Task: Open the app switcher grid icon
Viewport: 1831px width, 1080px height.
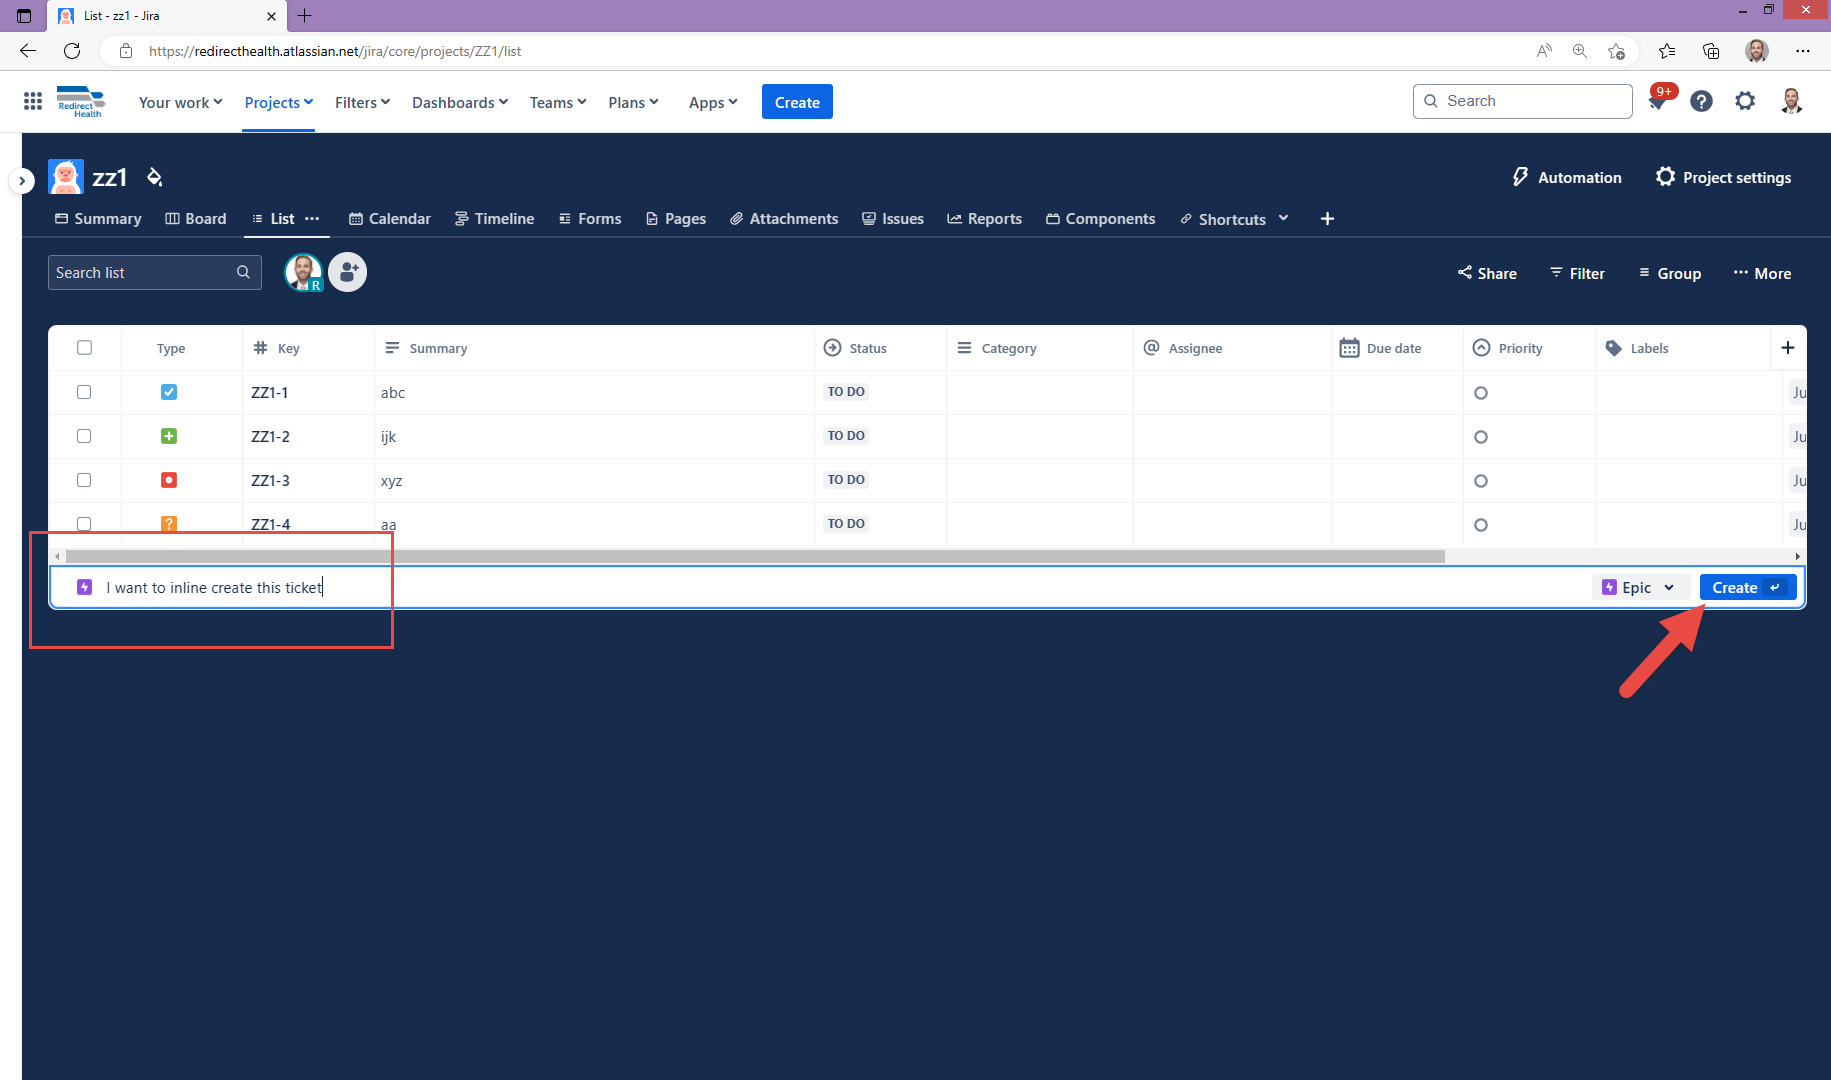Action: (x=33, y=101)
